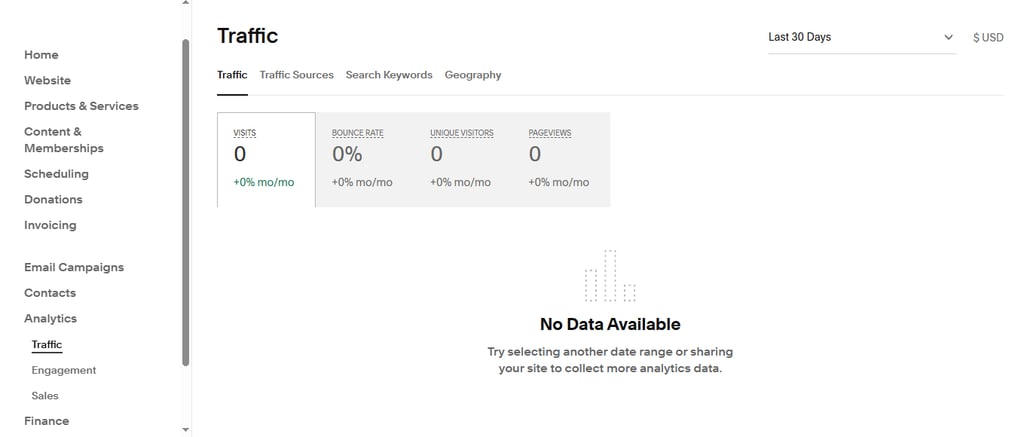
Task: Select Analytics in the sidebar
Action: (51, 318)
